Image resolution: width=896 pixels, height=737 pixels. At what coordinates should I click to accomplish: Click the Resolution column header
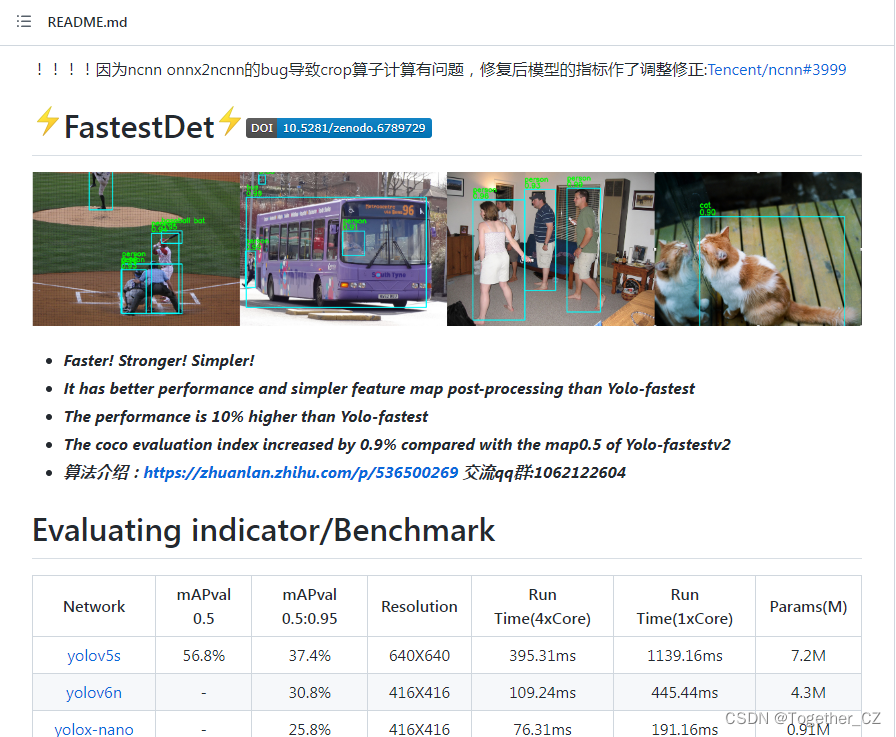[x=419, y=606]
